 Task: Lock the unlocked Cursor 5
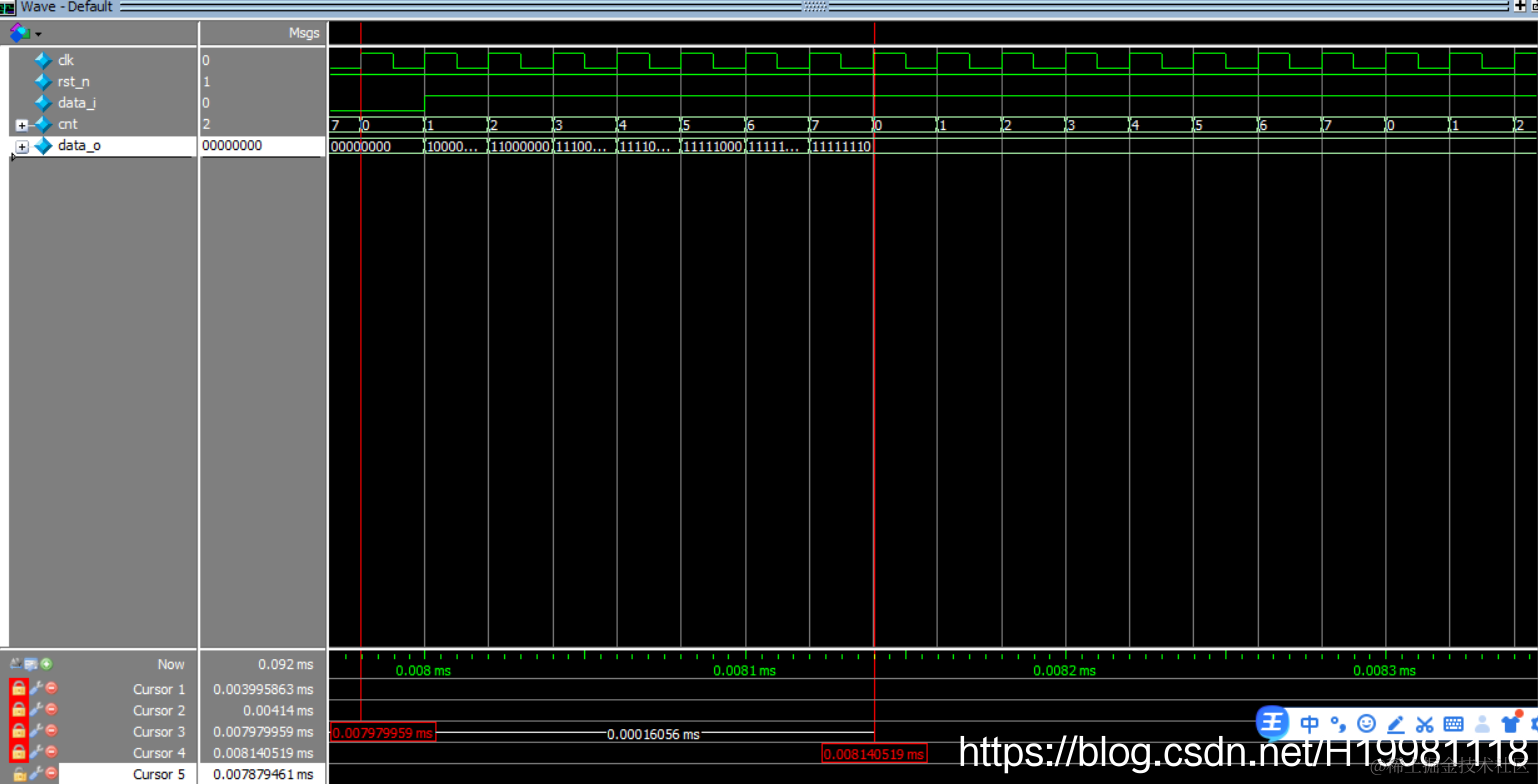click(x=18, y=774)
